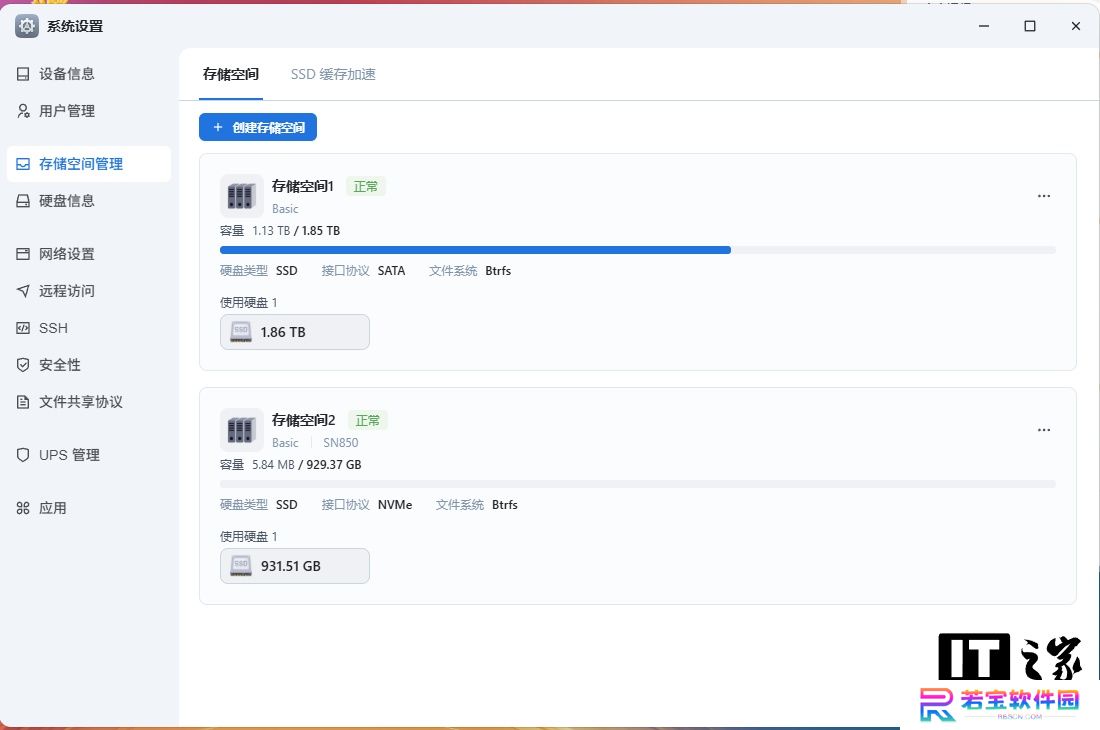Open 设备信息 in the sidebar
This screenshot has height=730, width=1100.
(x=88, y=74)
